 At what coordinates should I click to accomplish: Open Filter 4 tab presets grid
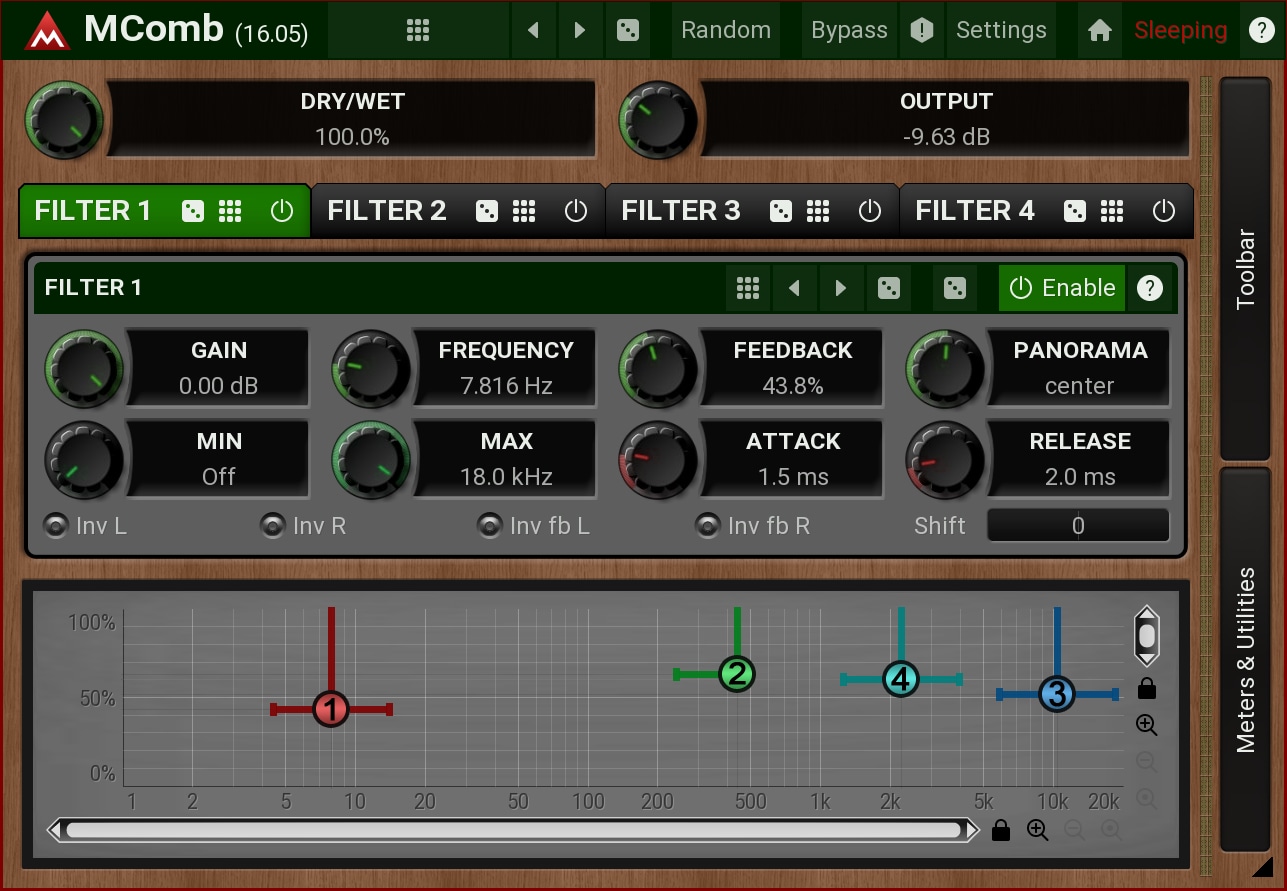(1112, 211)
